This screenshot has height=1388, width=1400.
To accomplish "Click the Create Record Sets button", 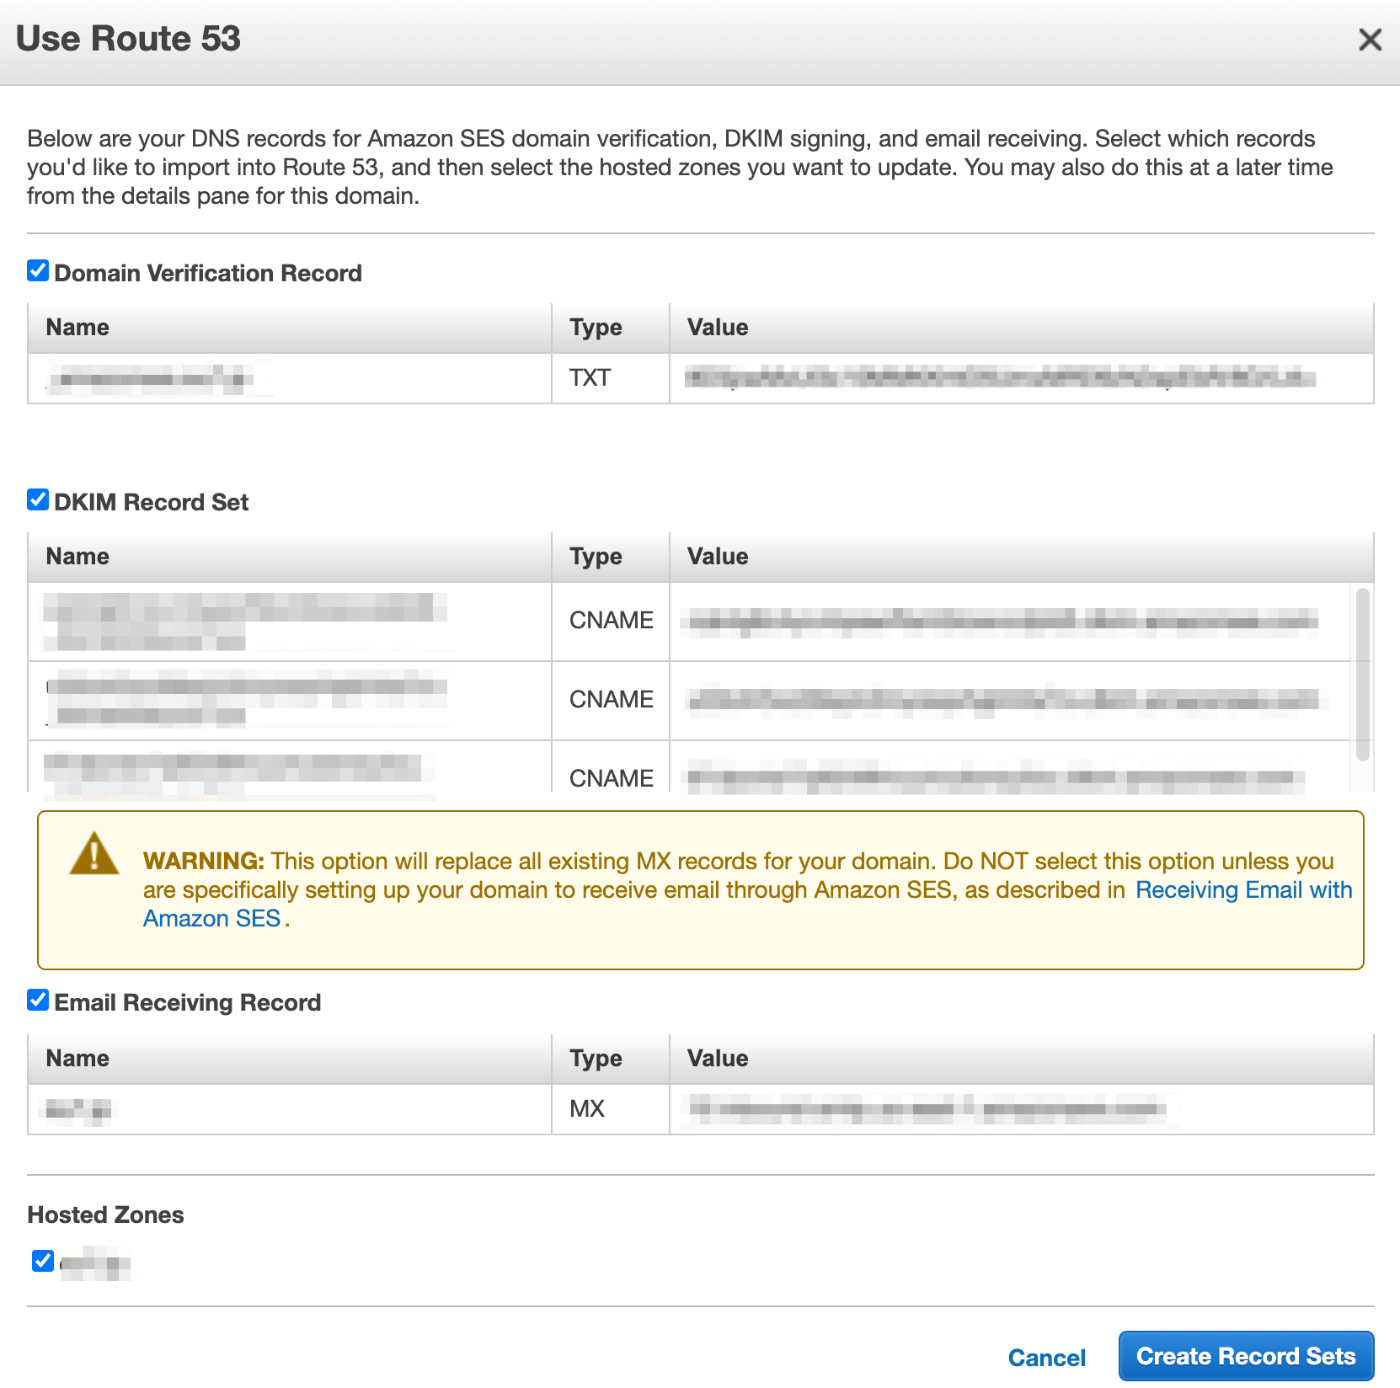I will [1246, 1356].
